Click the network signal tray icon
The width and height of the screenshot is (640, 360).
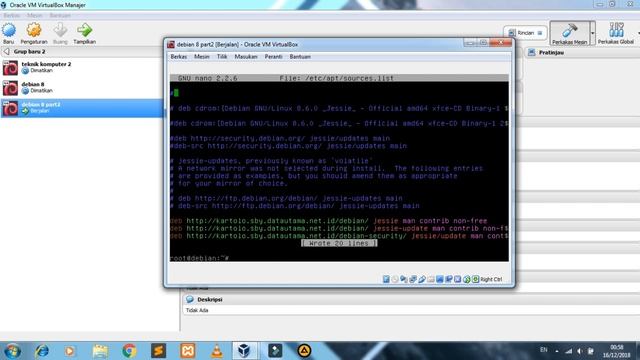tap(569, 351)
